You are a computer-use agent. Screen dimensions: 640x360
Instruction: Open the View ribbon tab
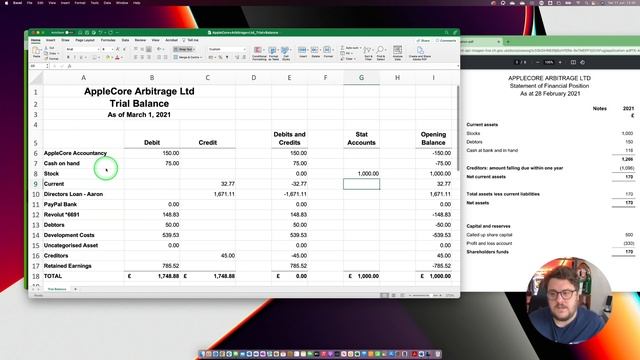tap(156, 40)
